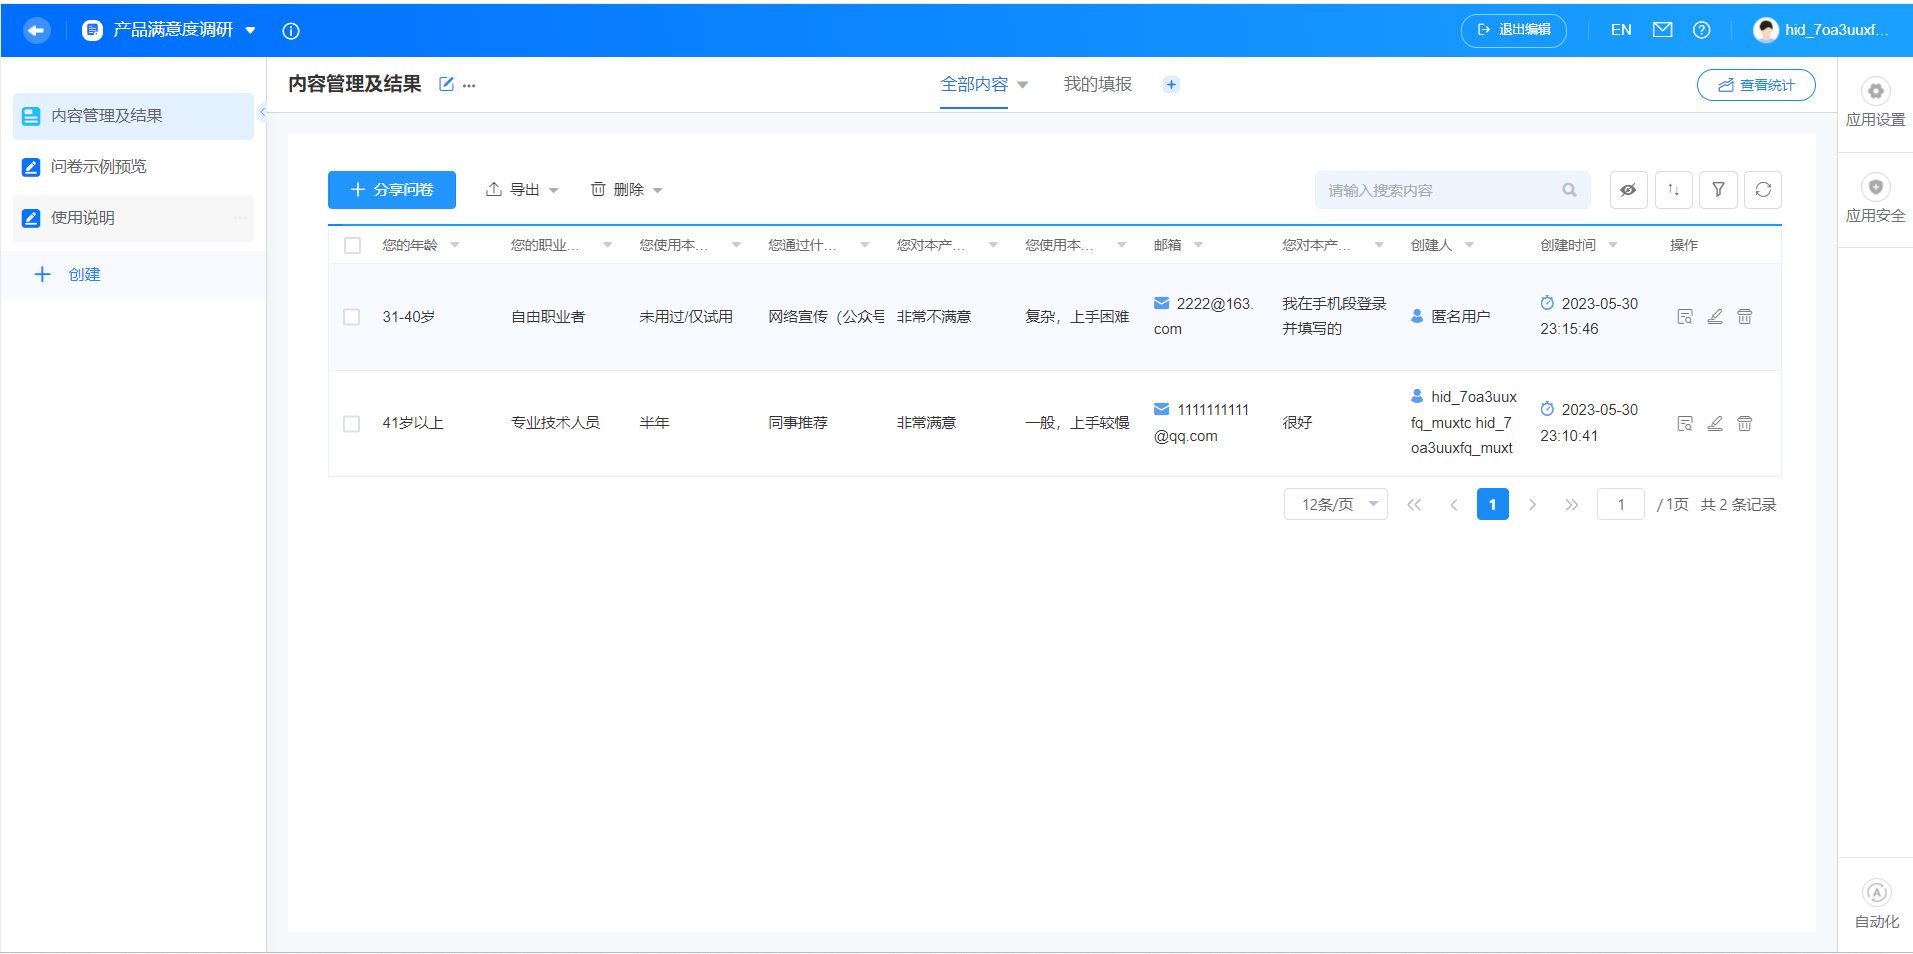Add a new view tab with plus icon
1913x954 pixels.
[1171, 84]
